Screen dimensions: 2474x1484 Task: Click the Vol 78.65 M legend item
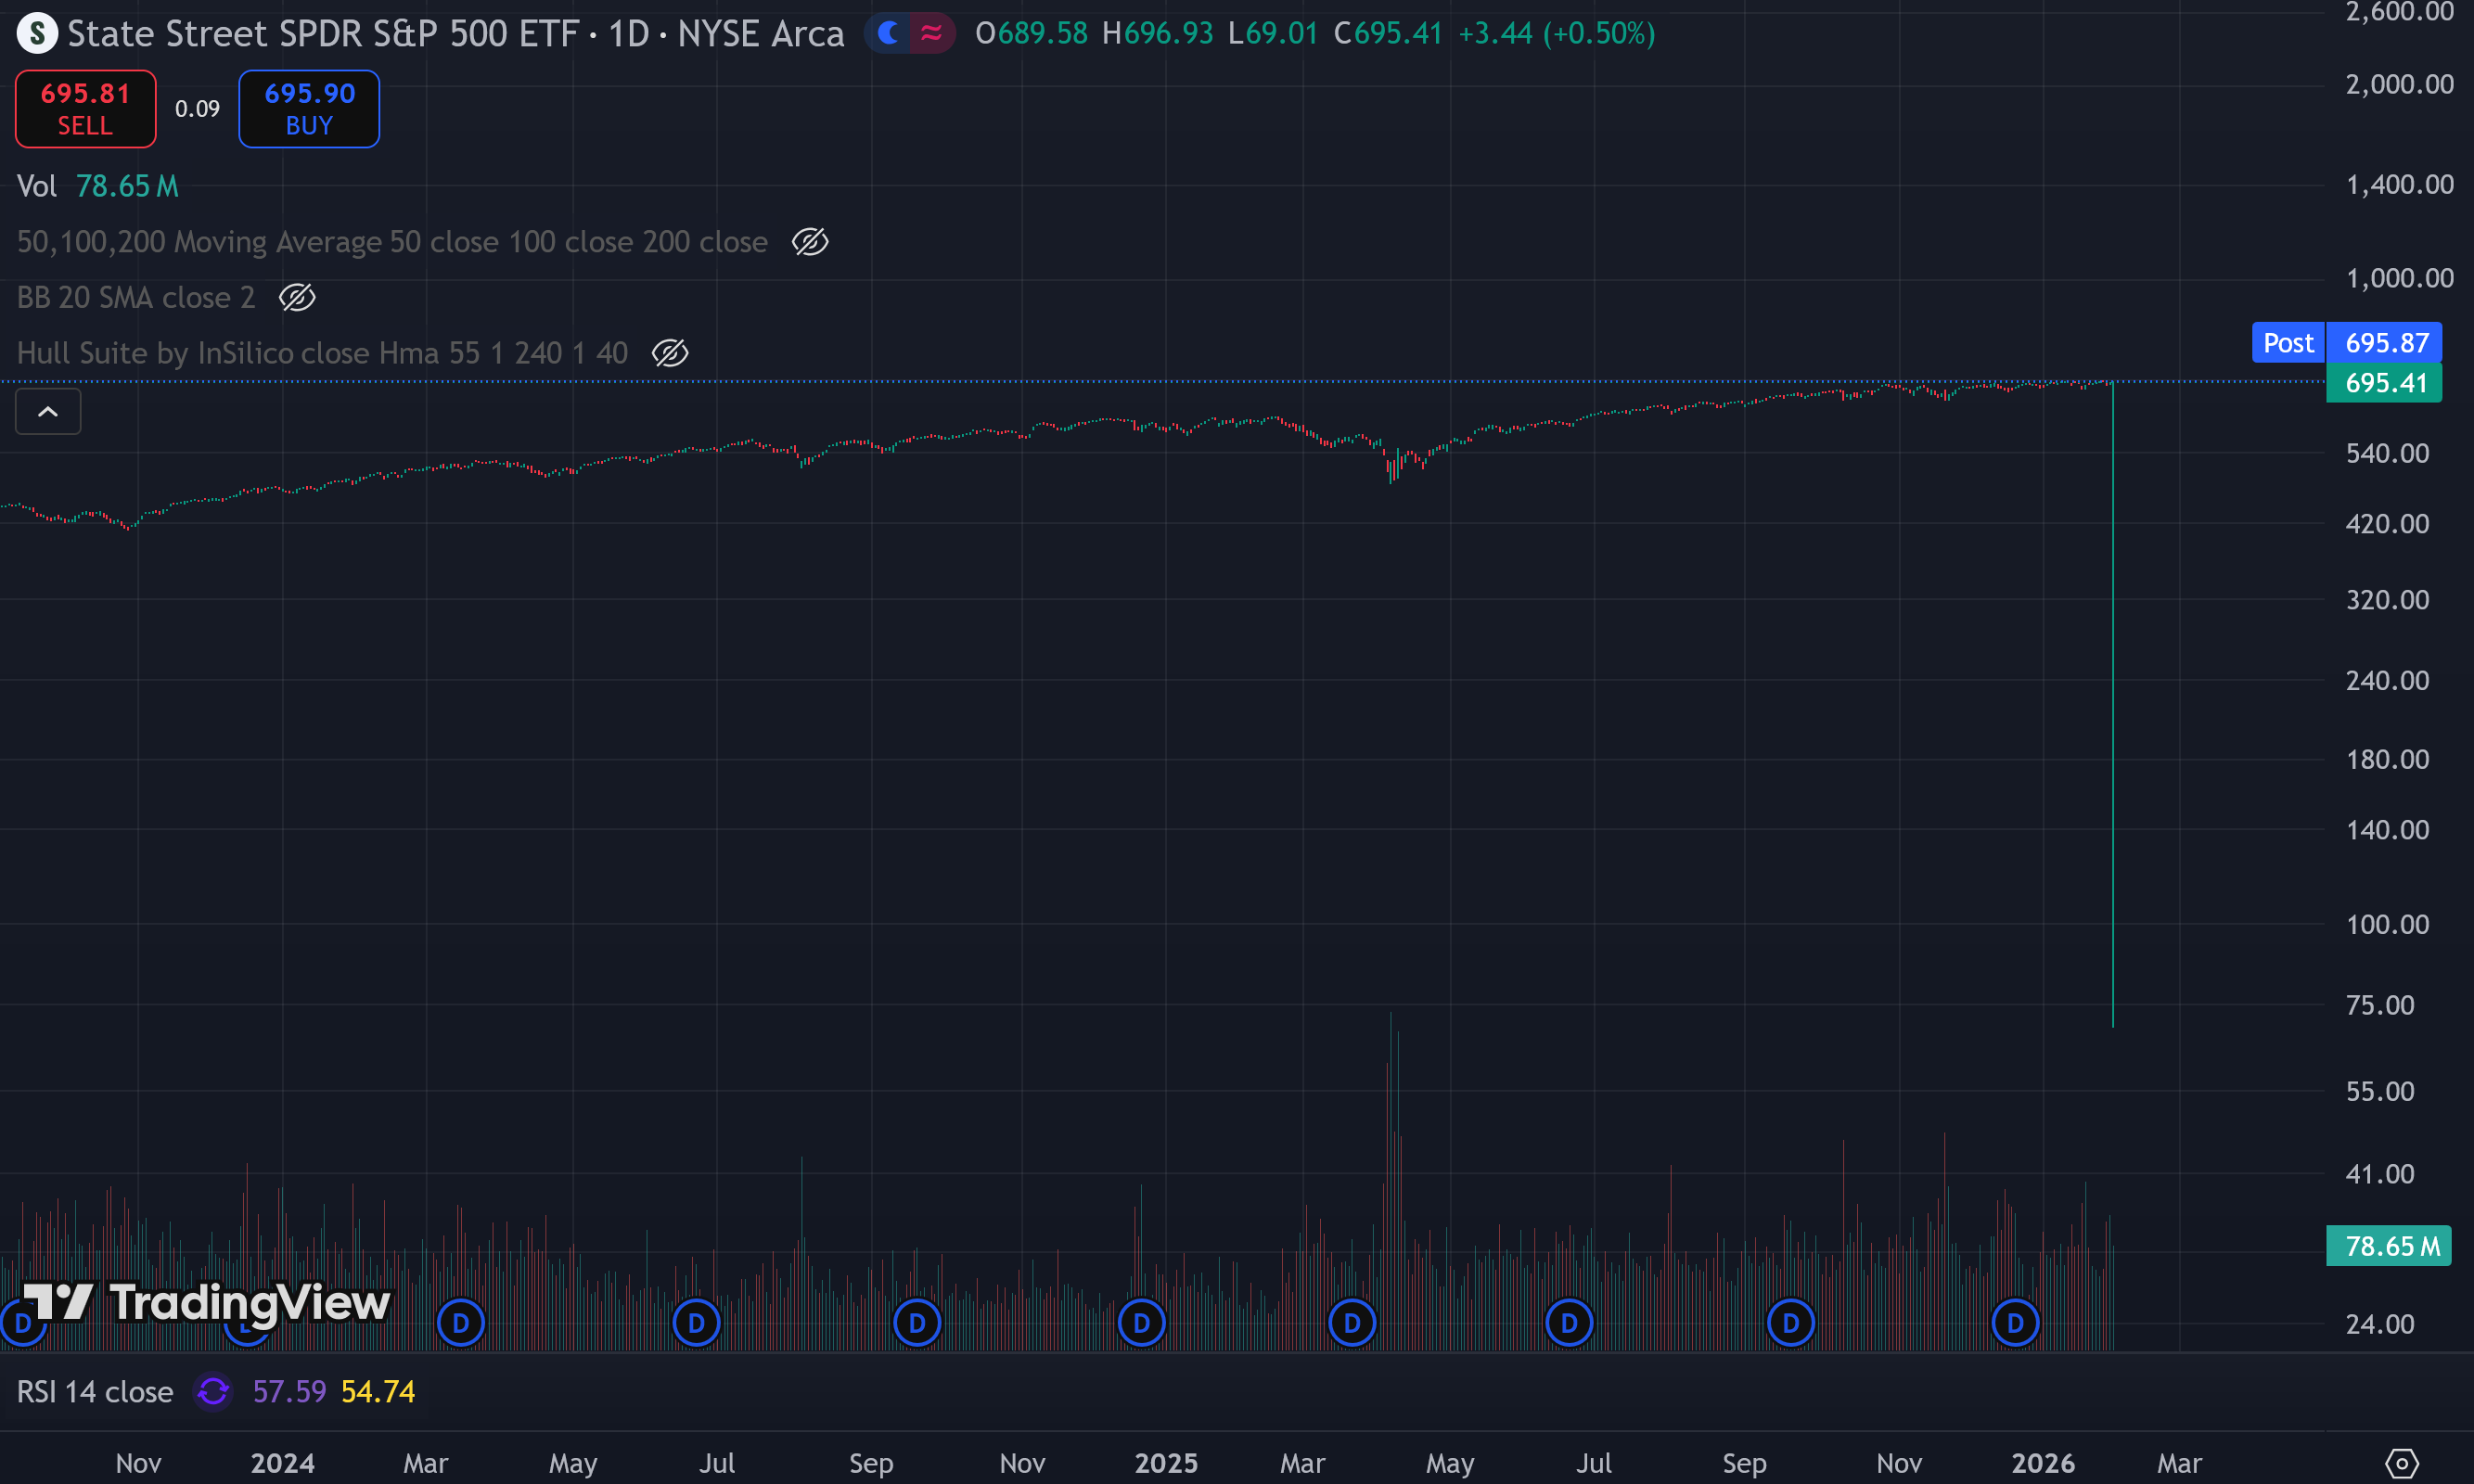pyautogui.click(x=97, y=186)
